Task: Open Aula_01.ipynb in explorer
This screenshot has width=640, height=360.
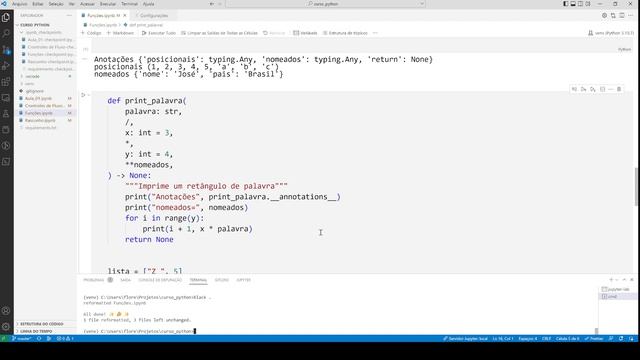Action: [x=38, y=98]
